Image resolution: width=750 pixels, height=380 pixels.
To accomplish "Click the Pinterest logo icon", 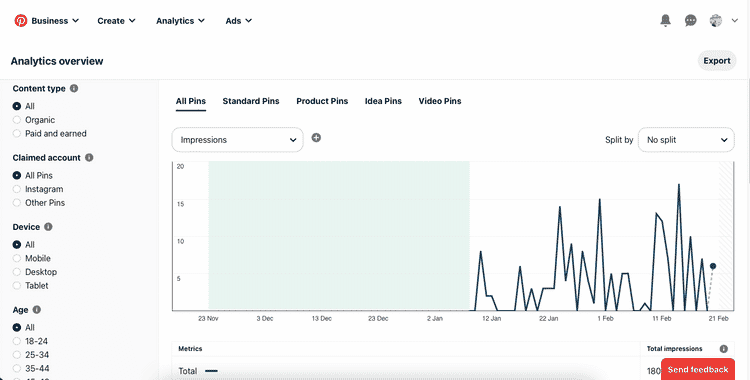I will [x=21, y=21].
